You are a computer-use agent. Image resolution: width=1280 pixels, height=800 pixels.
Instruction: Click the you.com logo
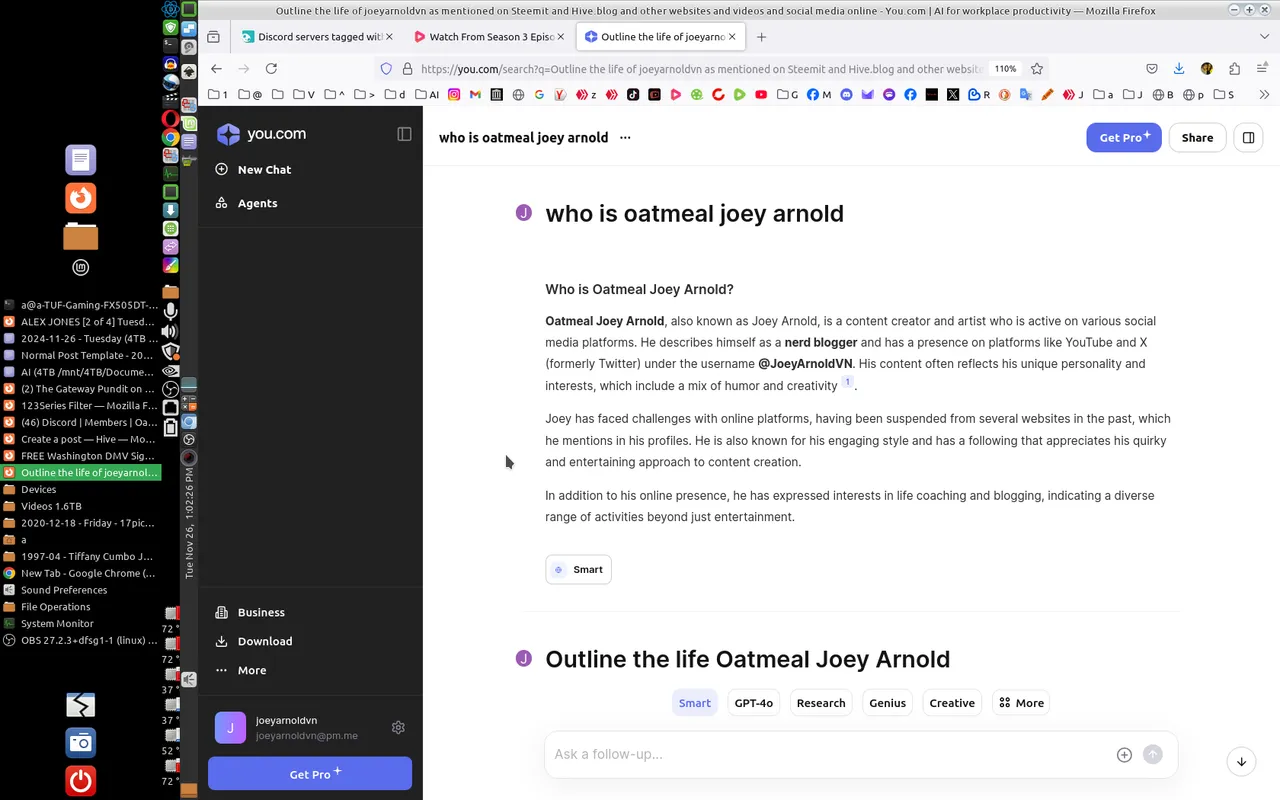tap(262, 134)
